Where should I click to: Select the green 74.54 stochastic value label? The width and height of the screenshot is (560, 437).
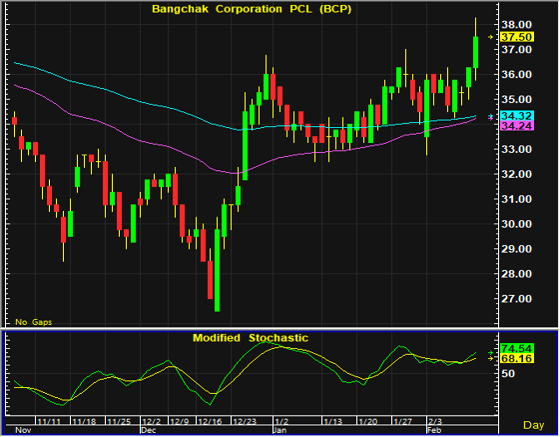click(517, 348)
